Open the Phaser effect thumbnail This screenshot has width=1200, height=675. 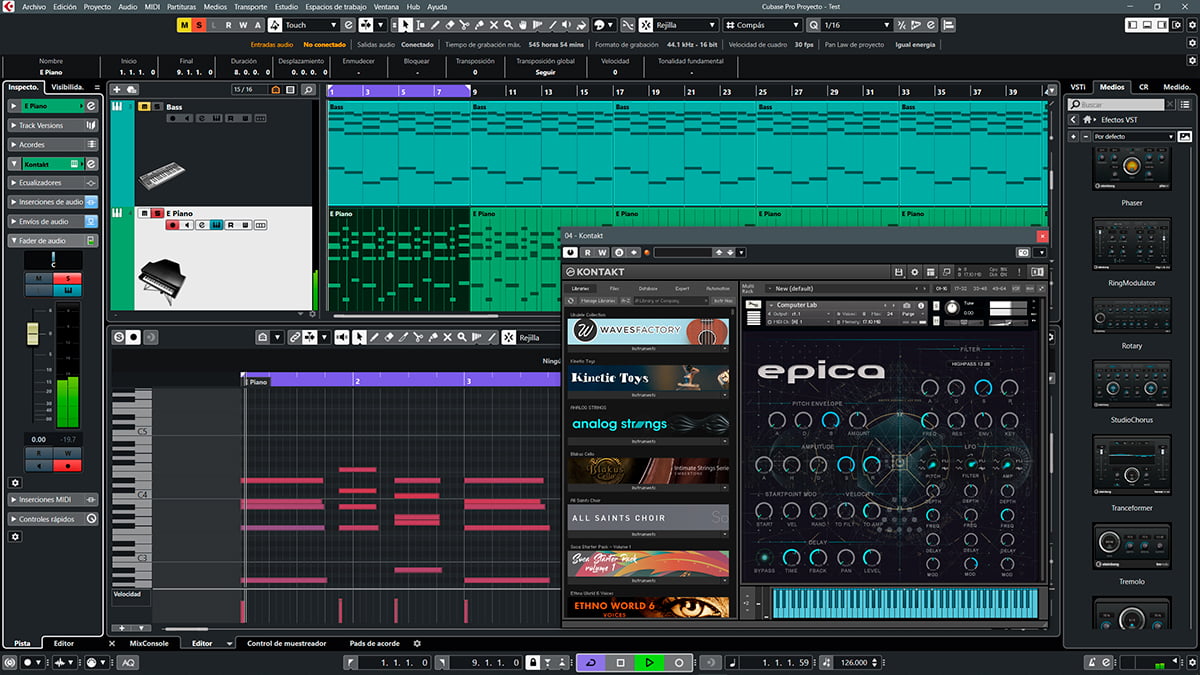[1132, 168]
